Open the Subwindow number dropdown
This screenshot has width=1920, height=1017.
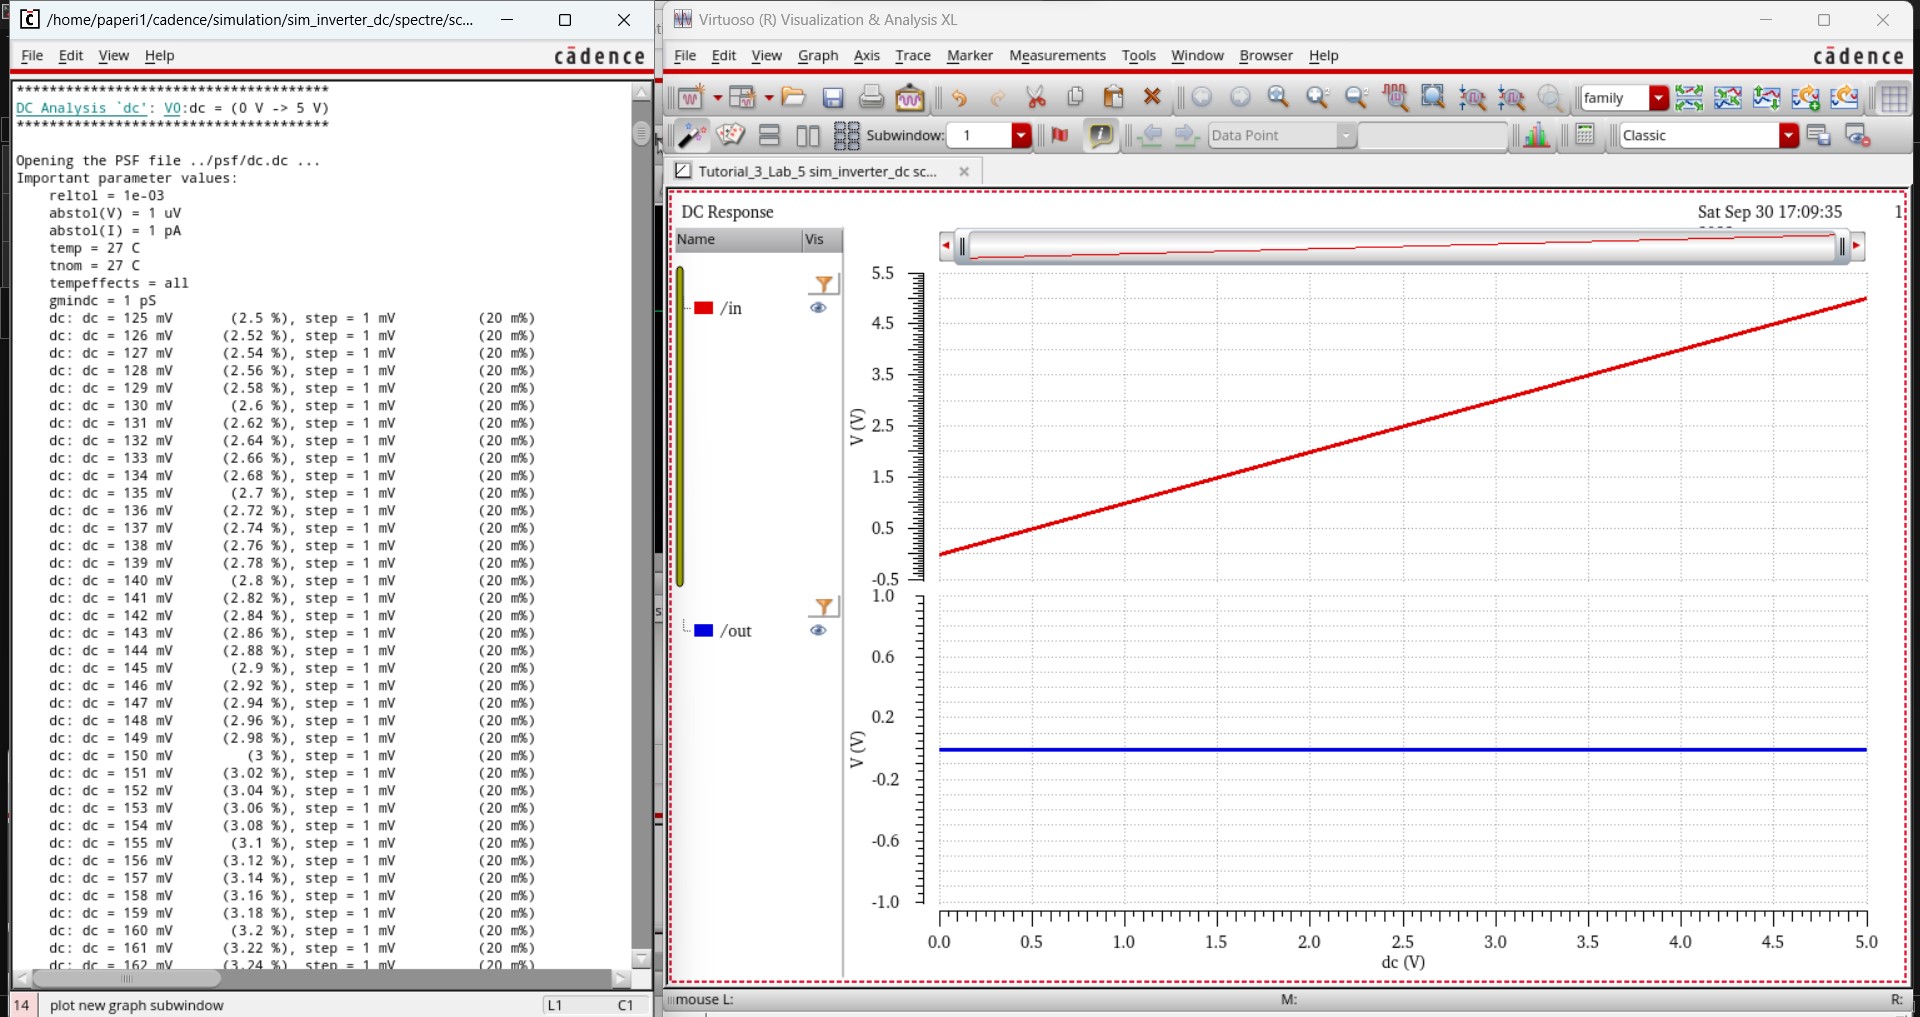(1021, 135)
